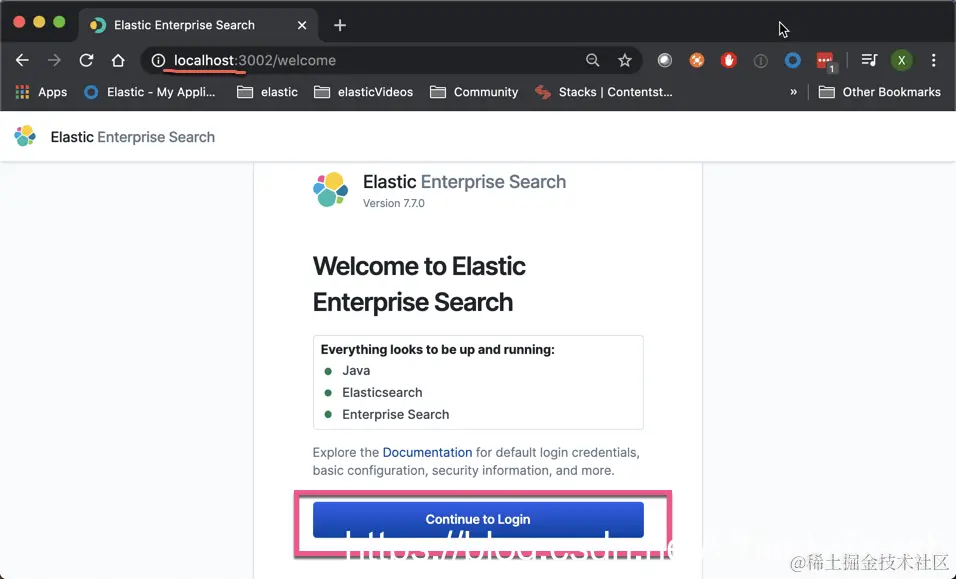Image resolution: width=956 pixels, height=579 pixels.
Task: Open the Elastic - My Appli... bookmark
Action: [x=149, y=92]
